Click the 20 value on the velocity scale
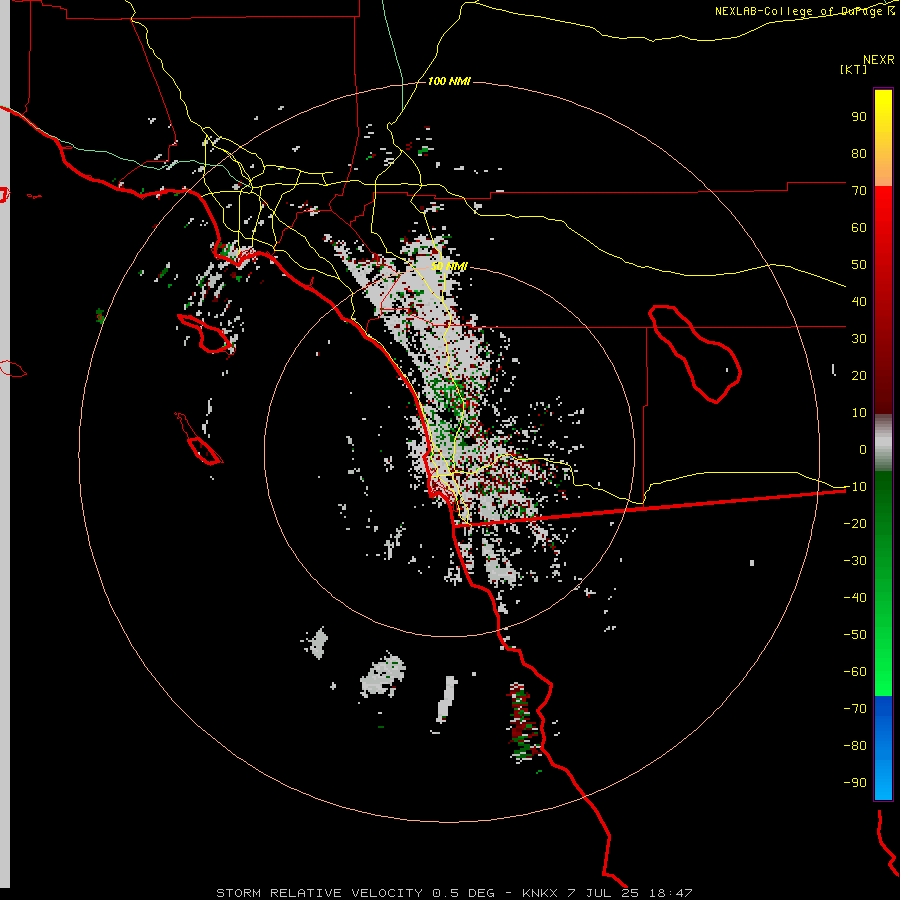Screen dimensions: 900x900 coord(859,375)
